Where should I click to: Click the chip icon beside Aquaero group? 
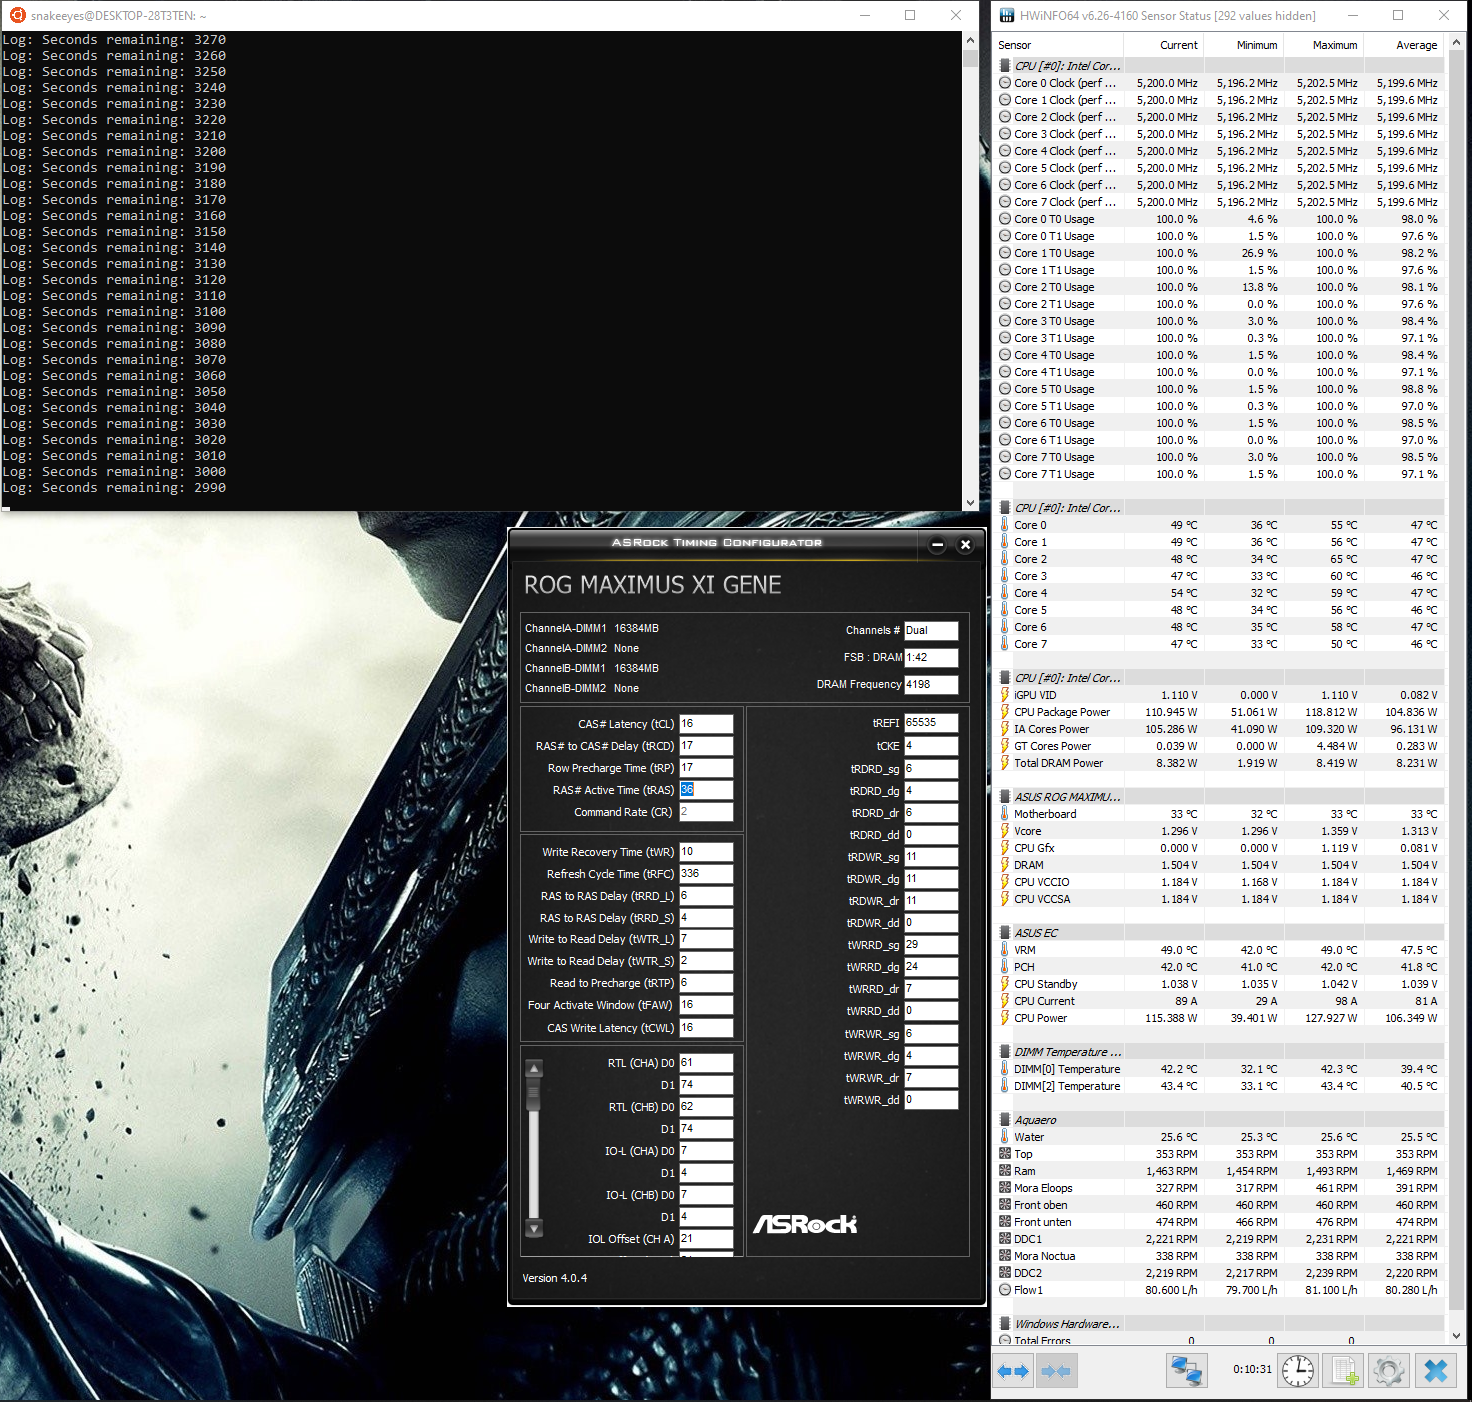click(x=1005, y=1120)
